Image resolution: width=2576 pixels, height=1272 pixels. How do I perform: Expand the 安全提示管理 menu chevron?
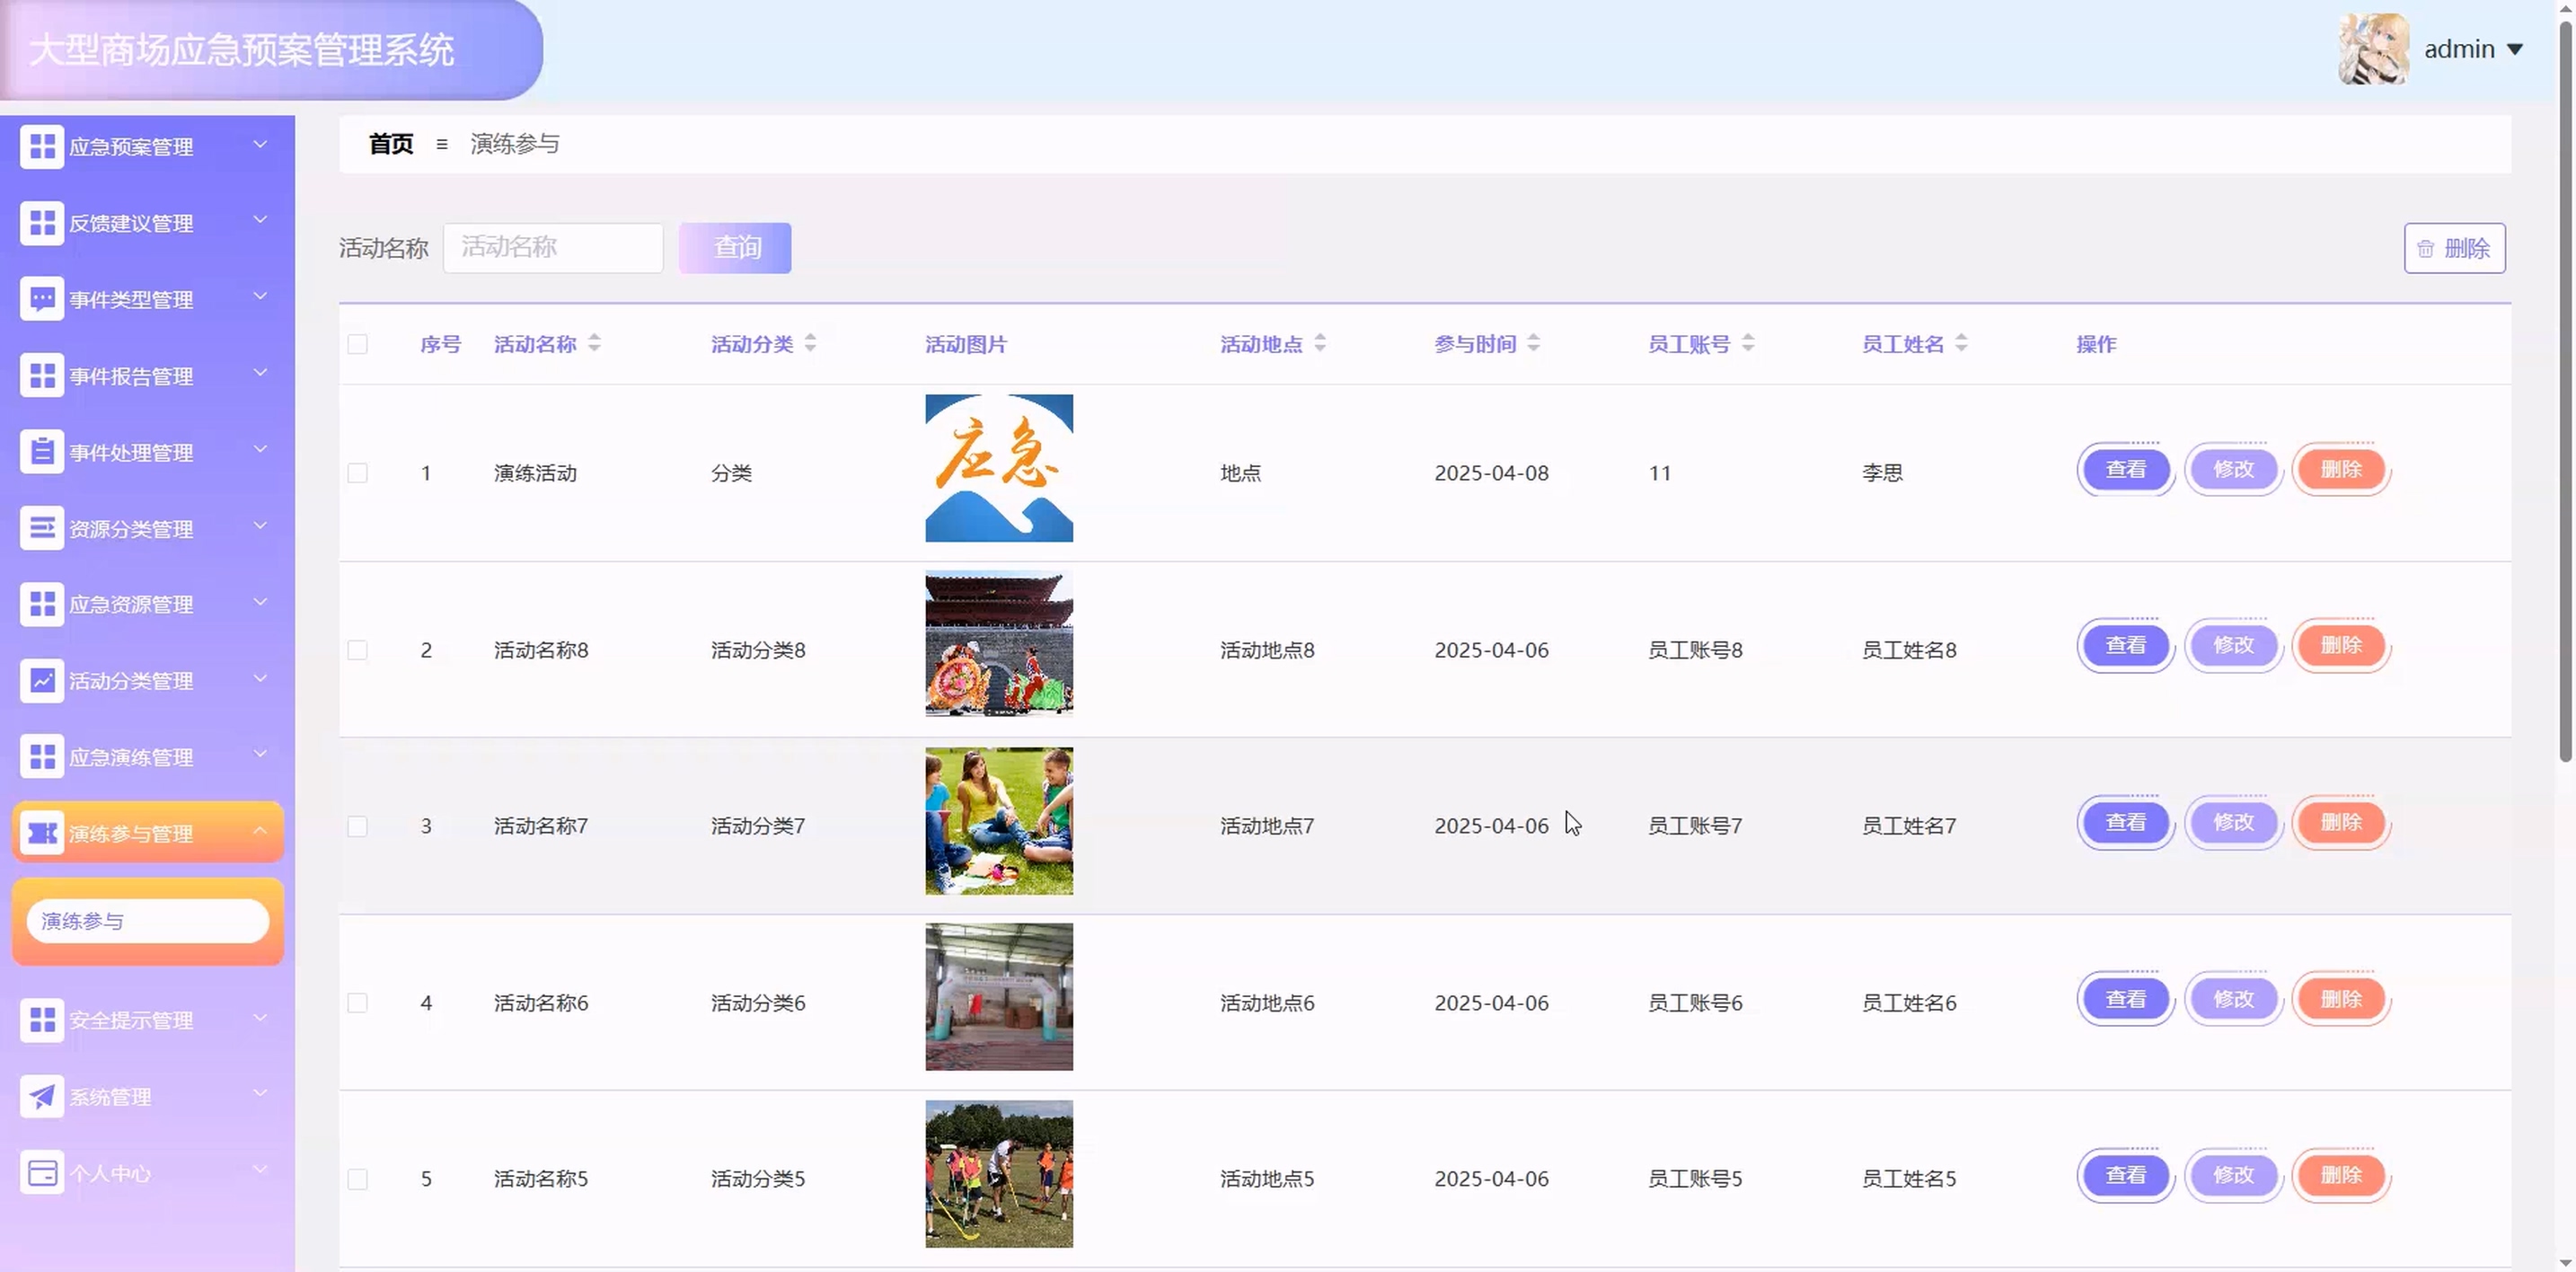click(260, 1018)
